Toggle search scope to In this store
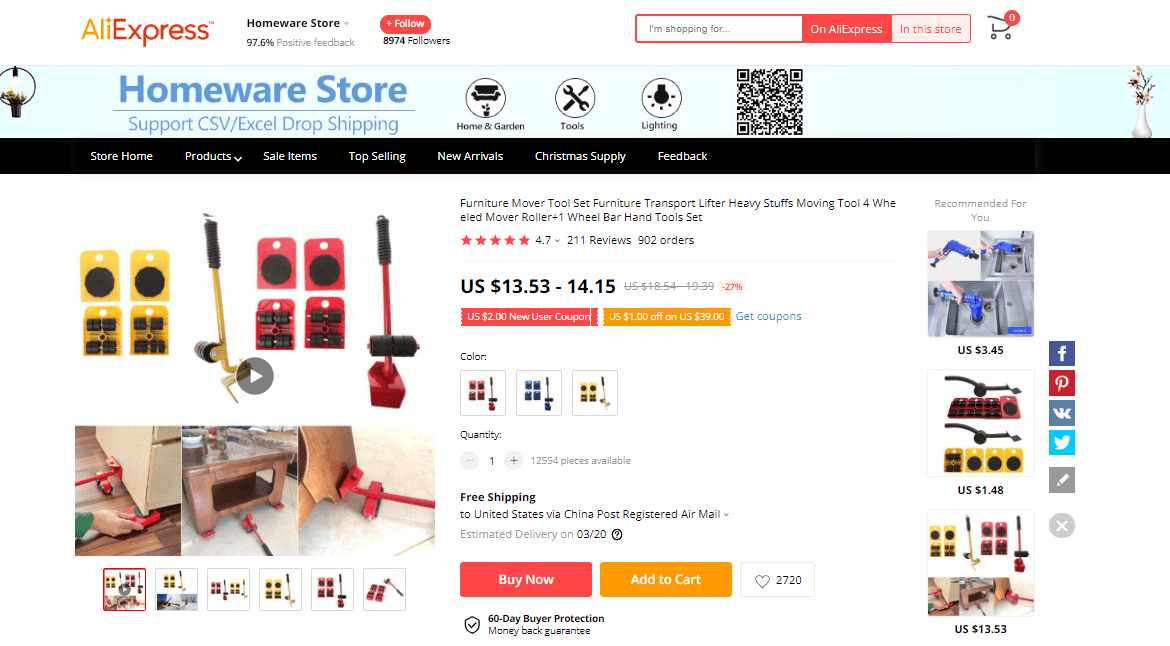 [x=930, y=29]
